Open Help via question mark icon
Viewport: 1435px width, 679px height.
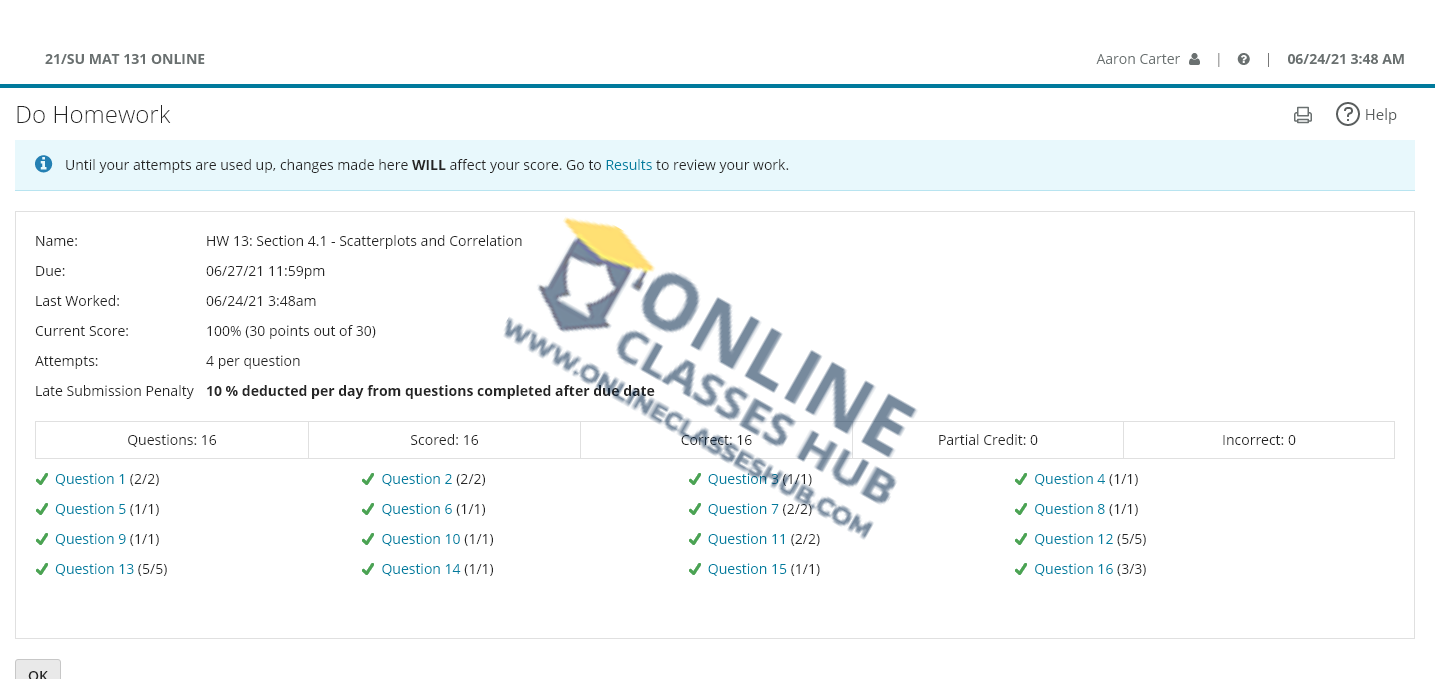coord(1348,115)
